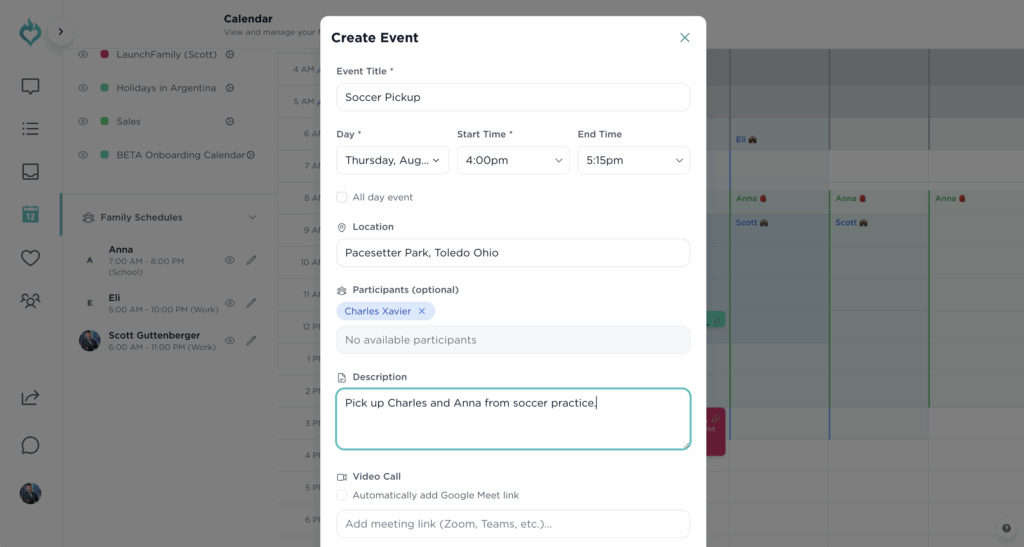The width and height of the screenshot is (1024, 547).
Task: Enable the All day event checkbox
Action: pos(342,198)
